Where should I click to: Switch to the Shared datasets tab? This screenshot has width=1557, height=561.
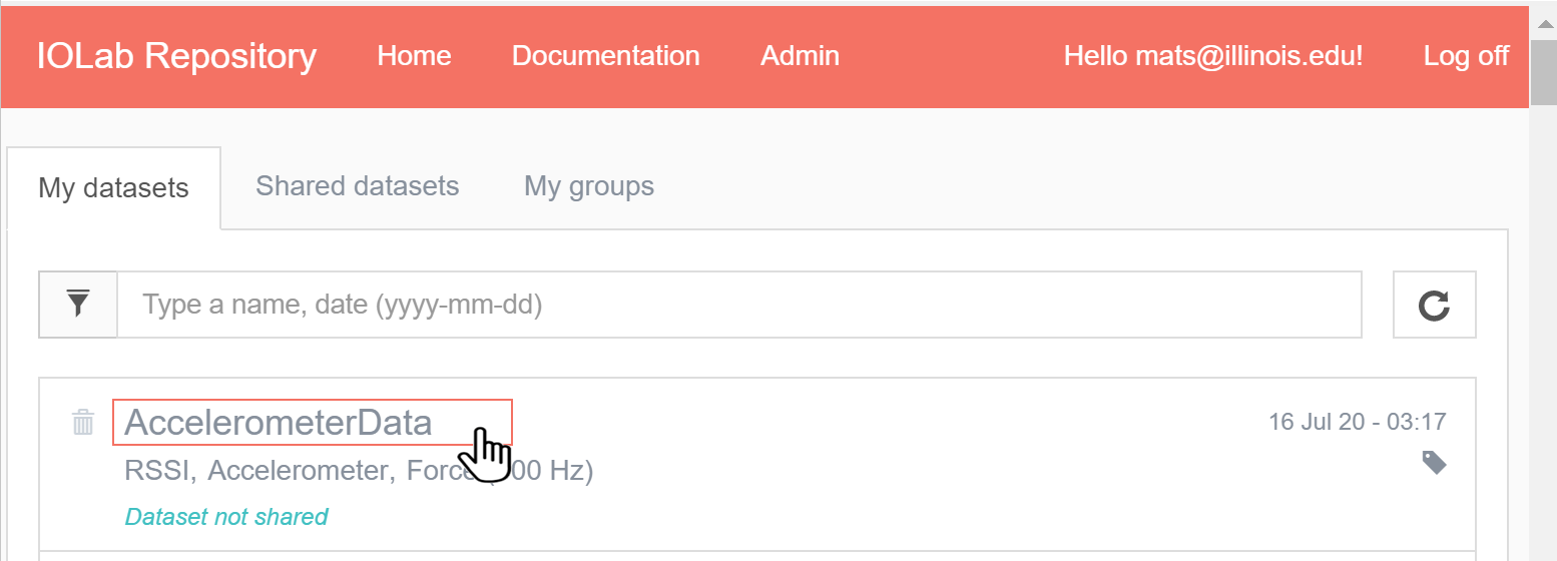click(x=357, y=186)
